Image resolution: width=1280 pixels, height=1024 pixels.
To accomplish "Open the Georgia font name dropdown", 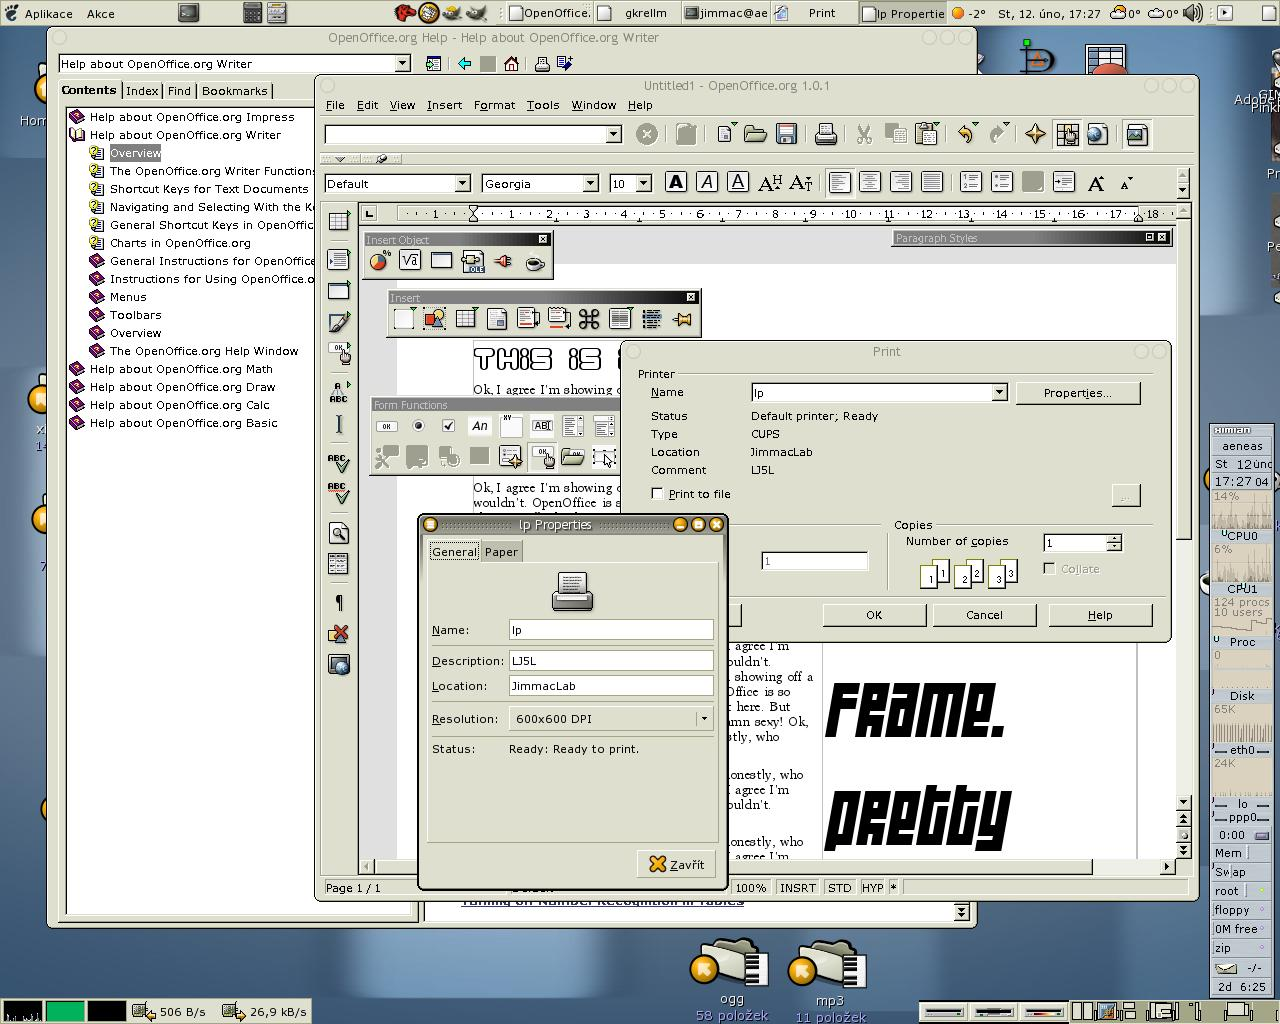I will pyautogui.click(x=590, y=184).
